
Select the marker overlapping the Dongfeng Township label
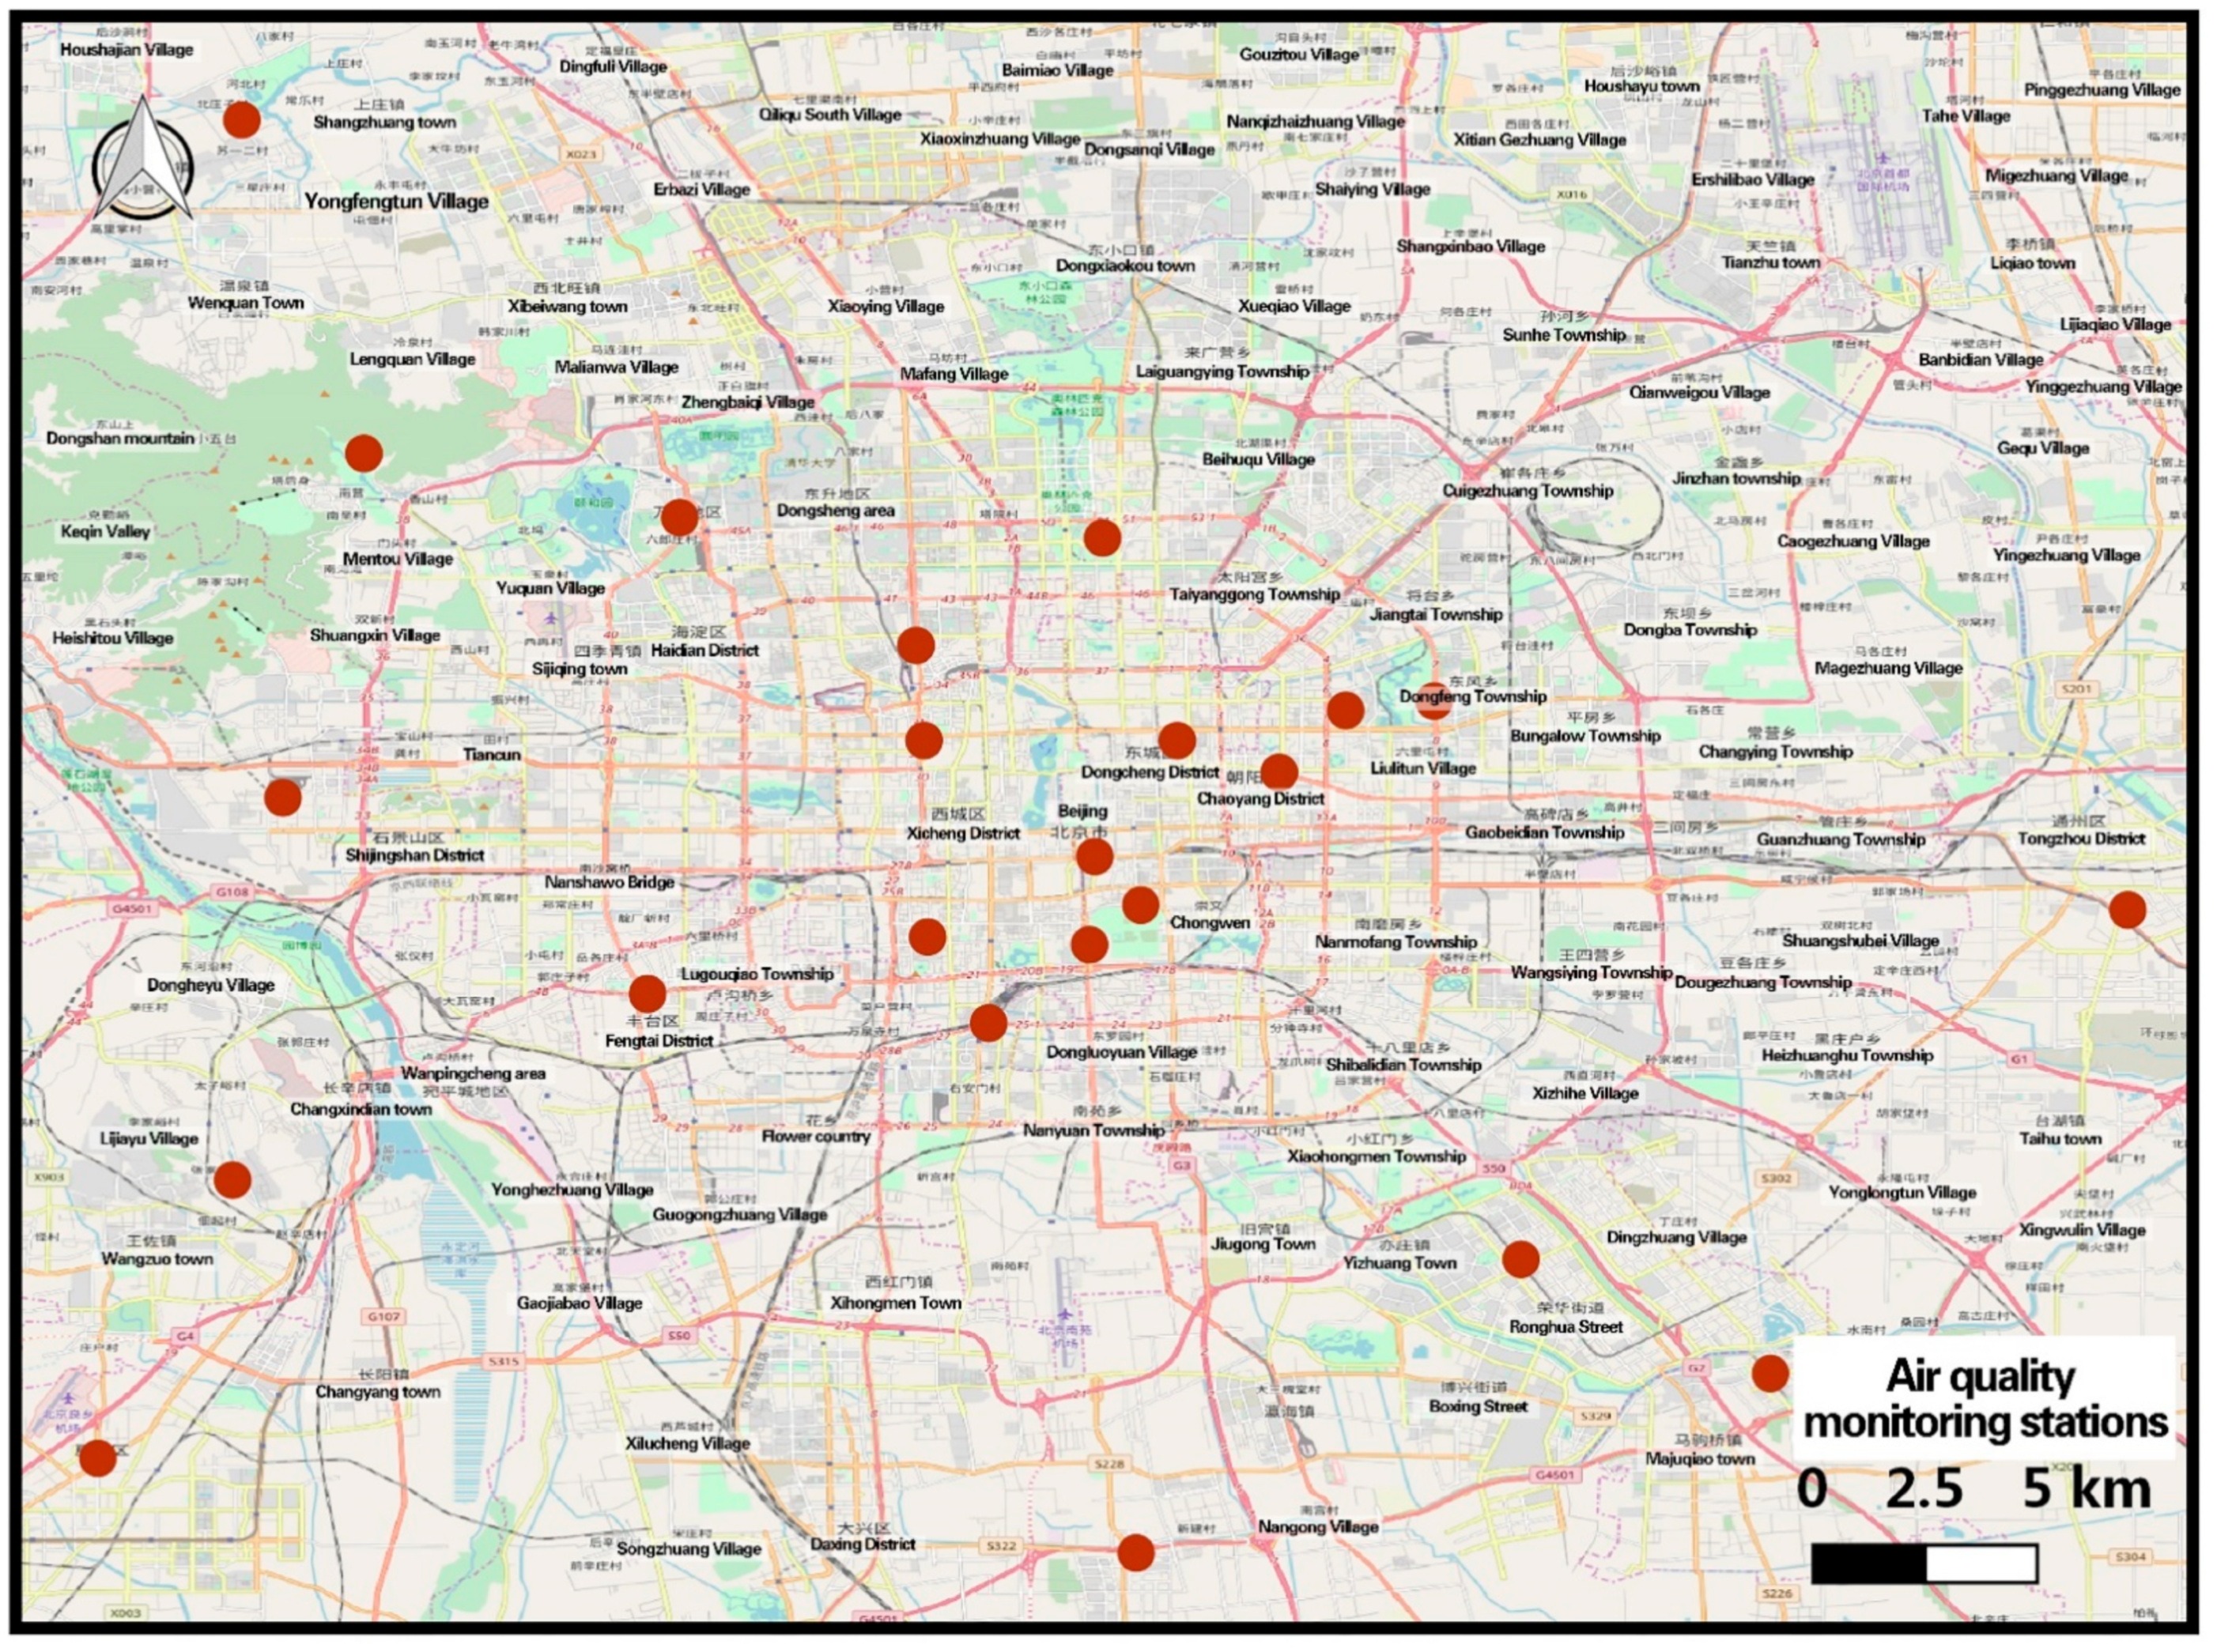point(1433,701)
